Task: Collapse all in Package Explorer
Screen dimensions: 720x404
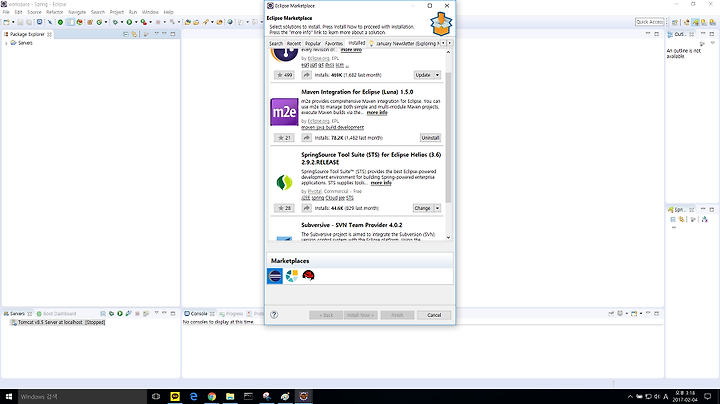Action: click(x=126, y=34)
